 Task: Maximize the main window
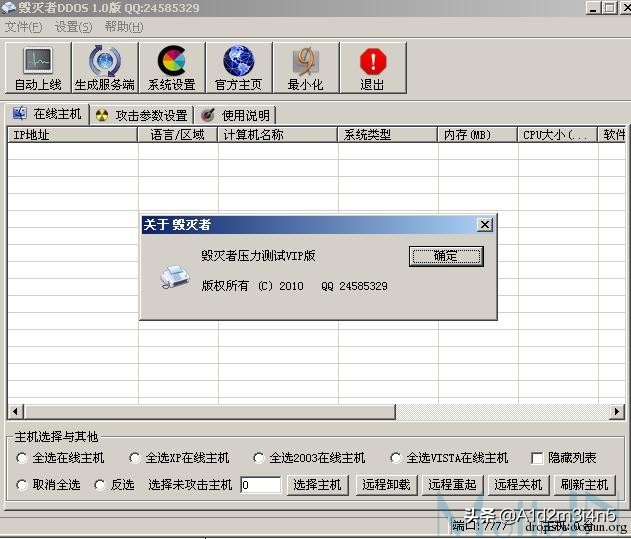(610, 8)
